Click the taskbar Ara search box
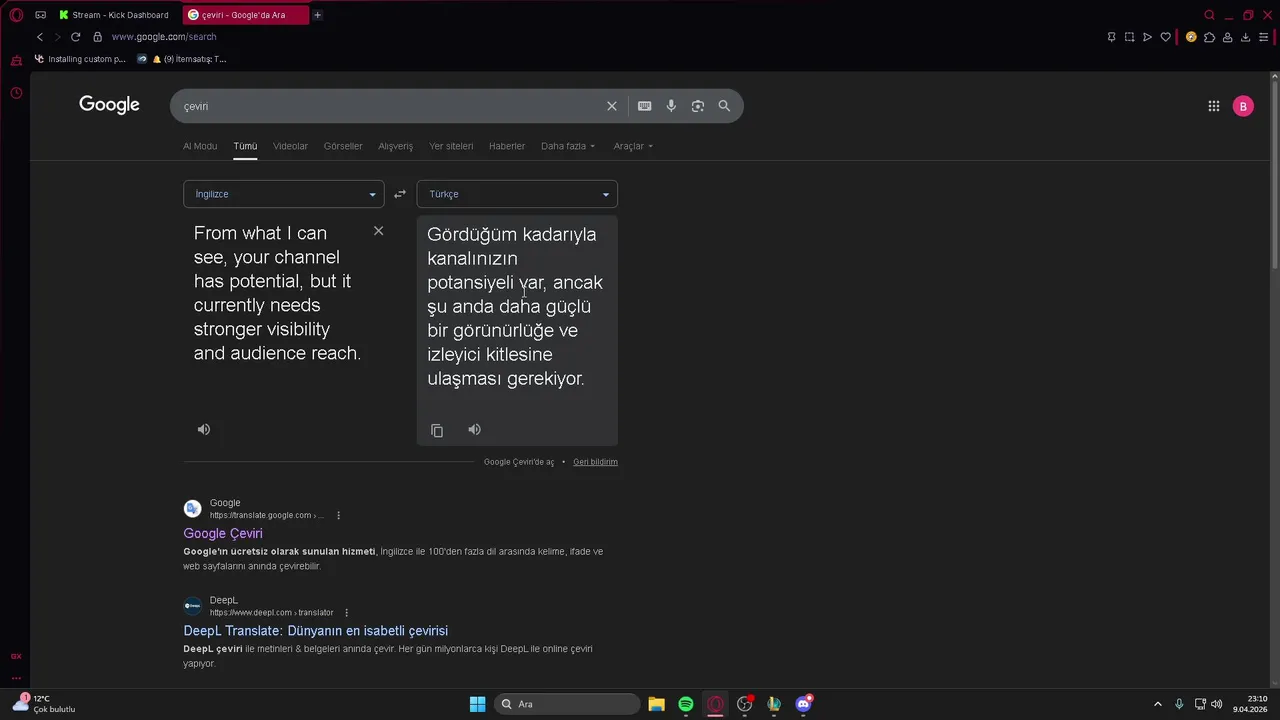The image size is (1280, 720). point(569,704)
